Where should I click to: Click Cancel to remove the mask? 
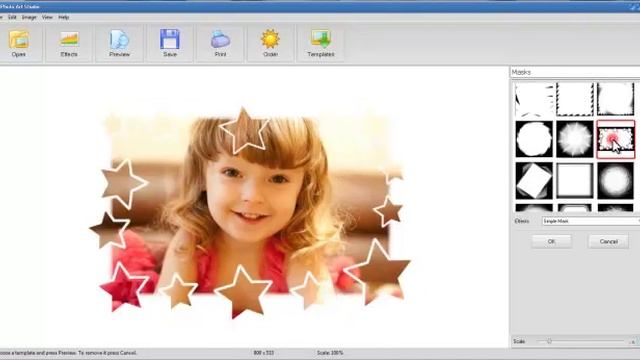(x=608, y=242)
